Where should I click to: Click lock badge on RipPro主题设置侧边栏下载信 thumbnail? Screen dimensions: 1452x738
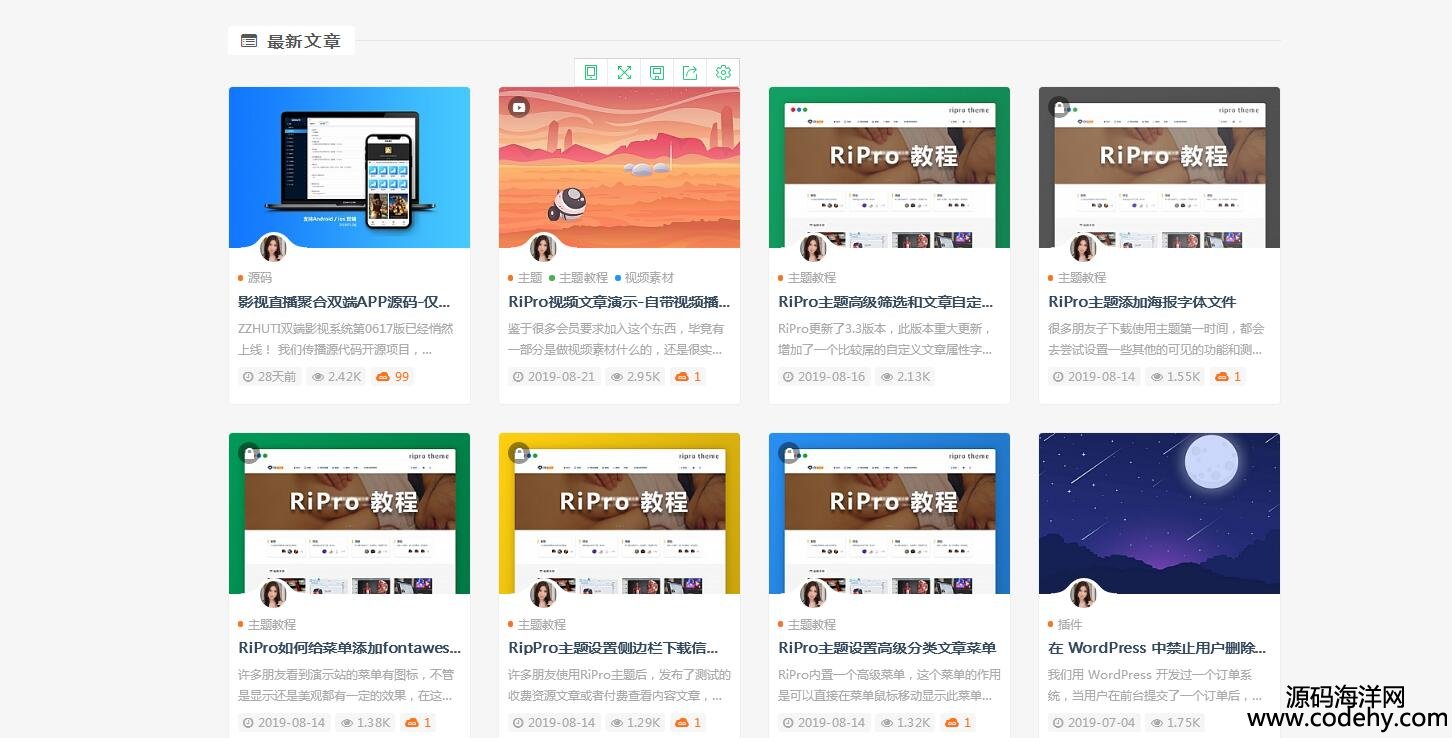pos(518,452)
